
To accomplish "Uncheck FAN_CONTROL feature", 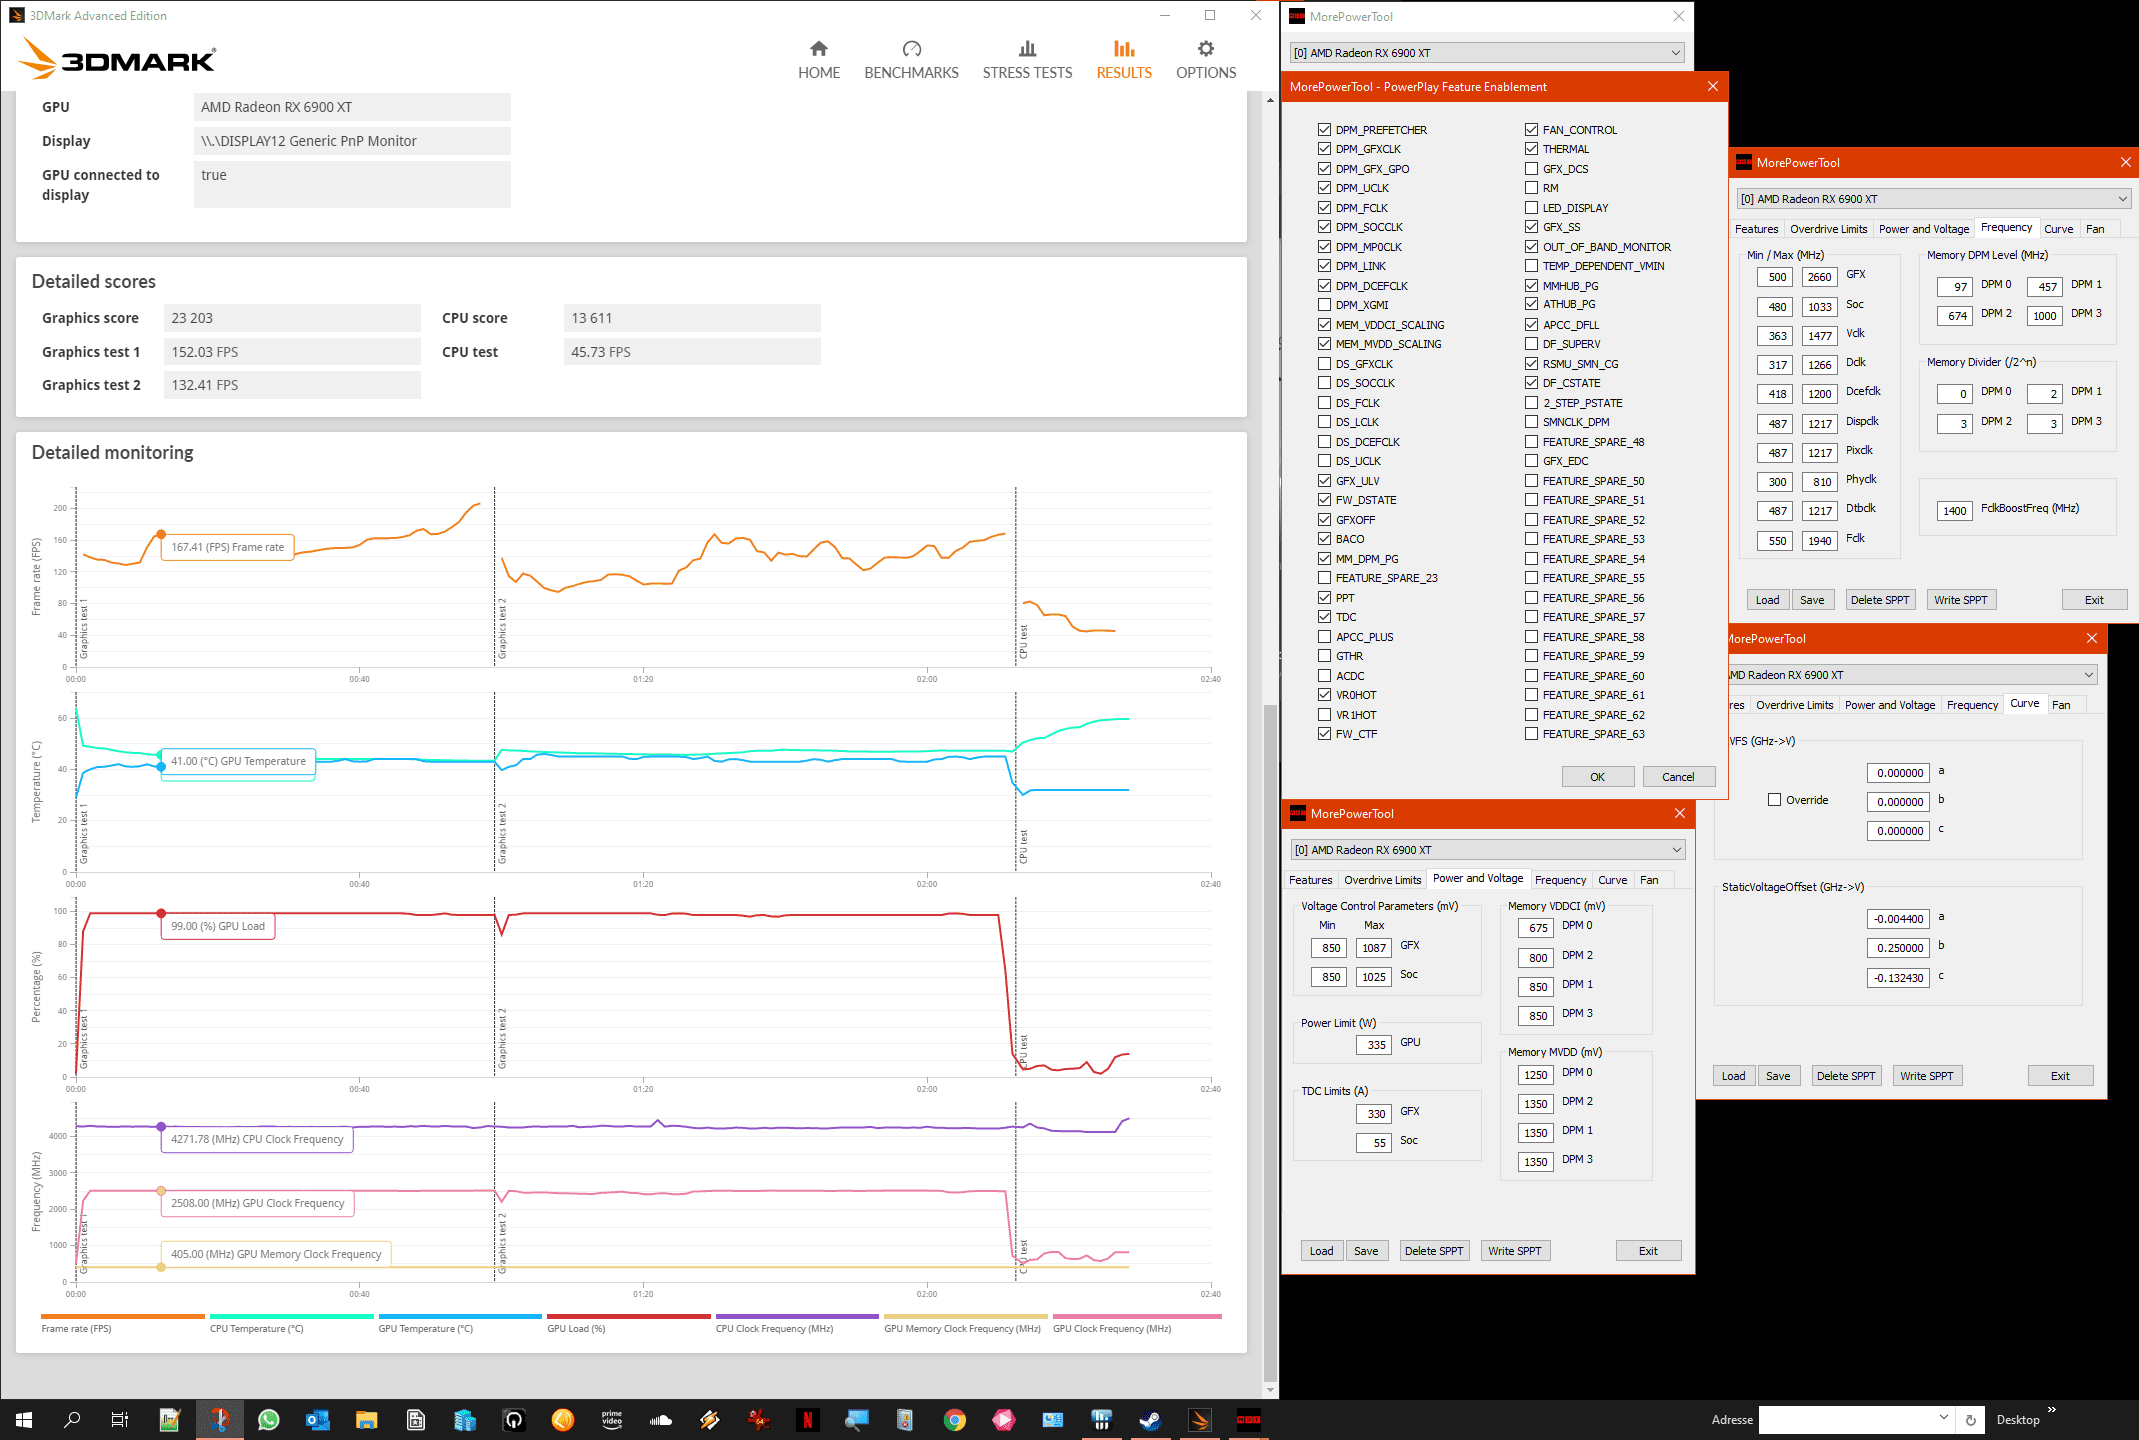I will click(x=1531, y=130).
